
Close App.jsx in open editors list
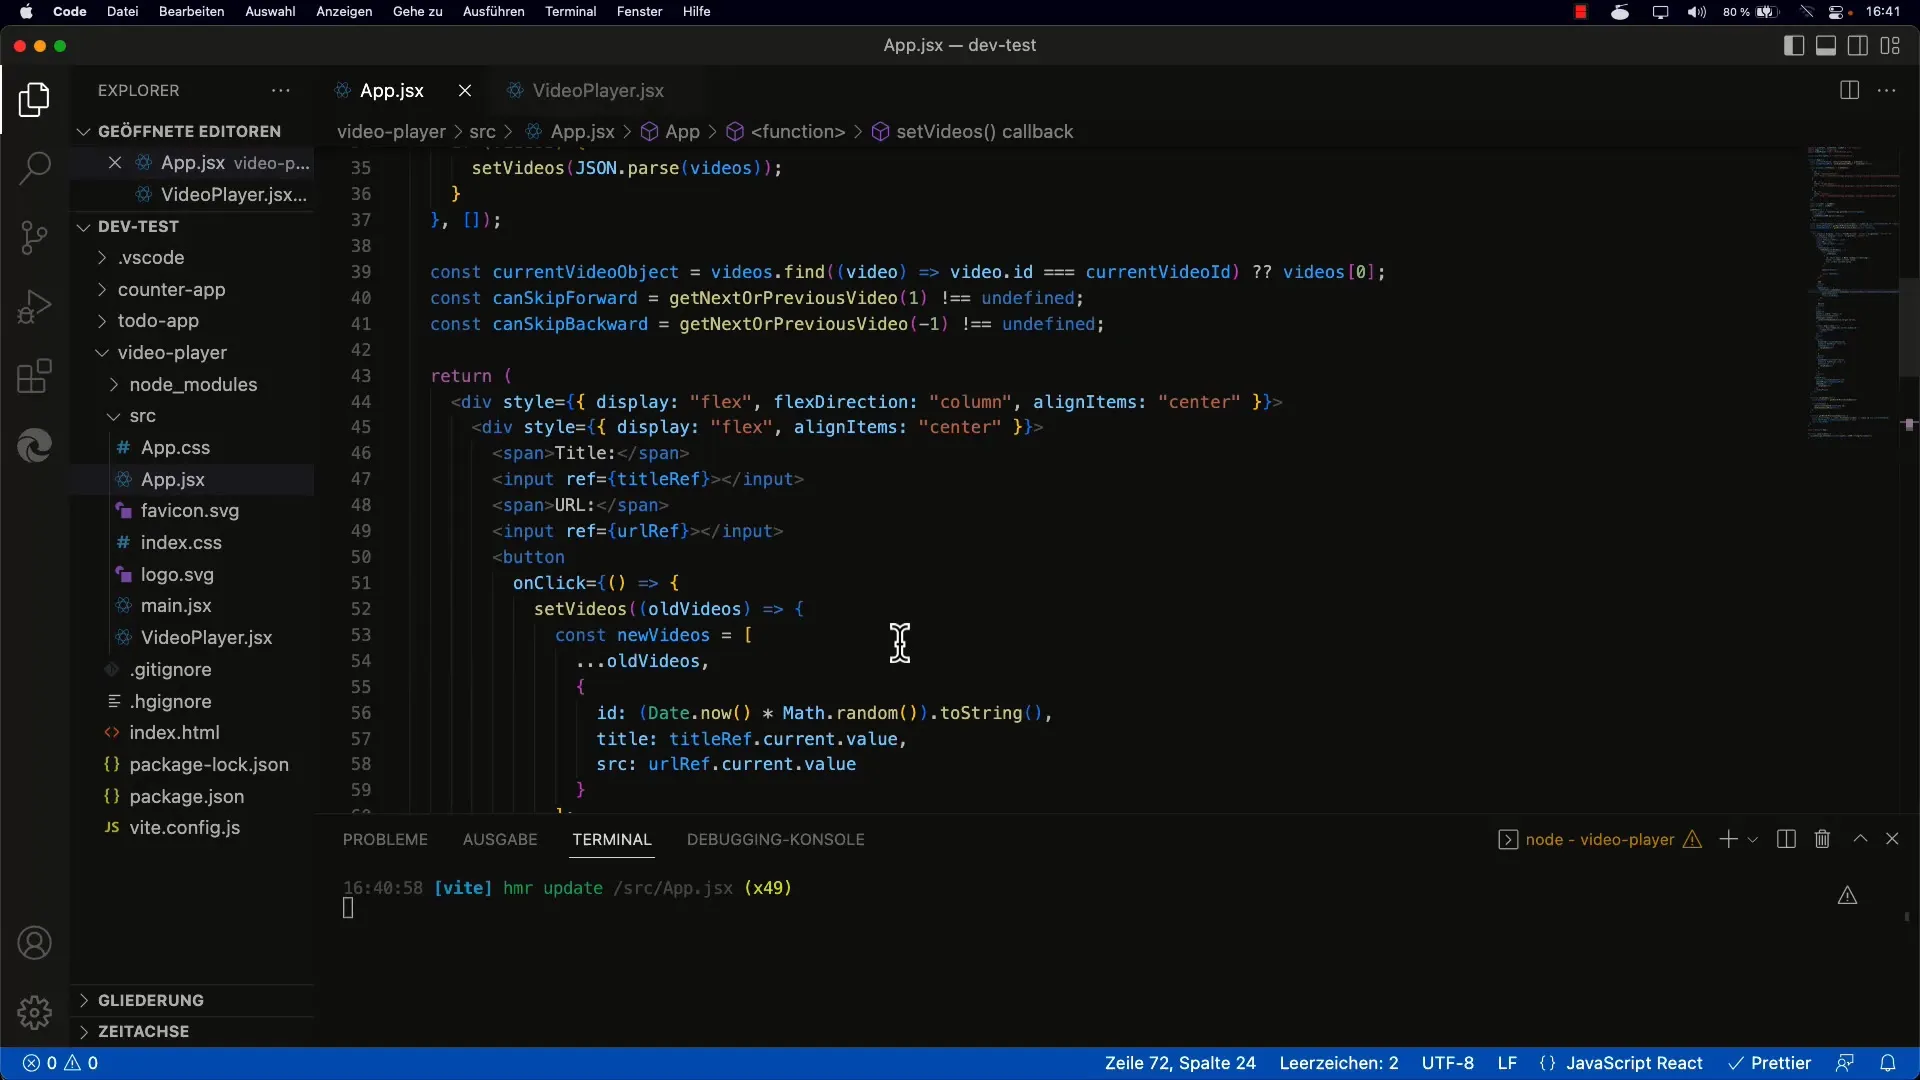(115, 163)
